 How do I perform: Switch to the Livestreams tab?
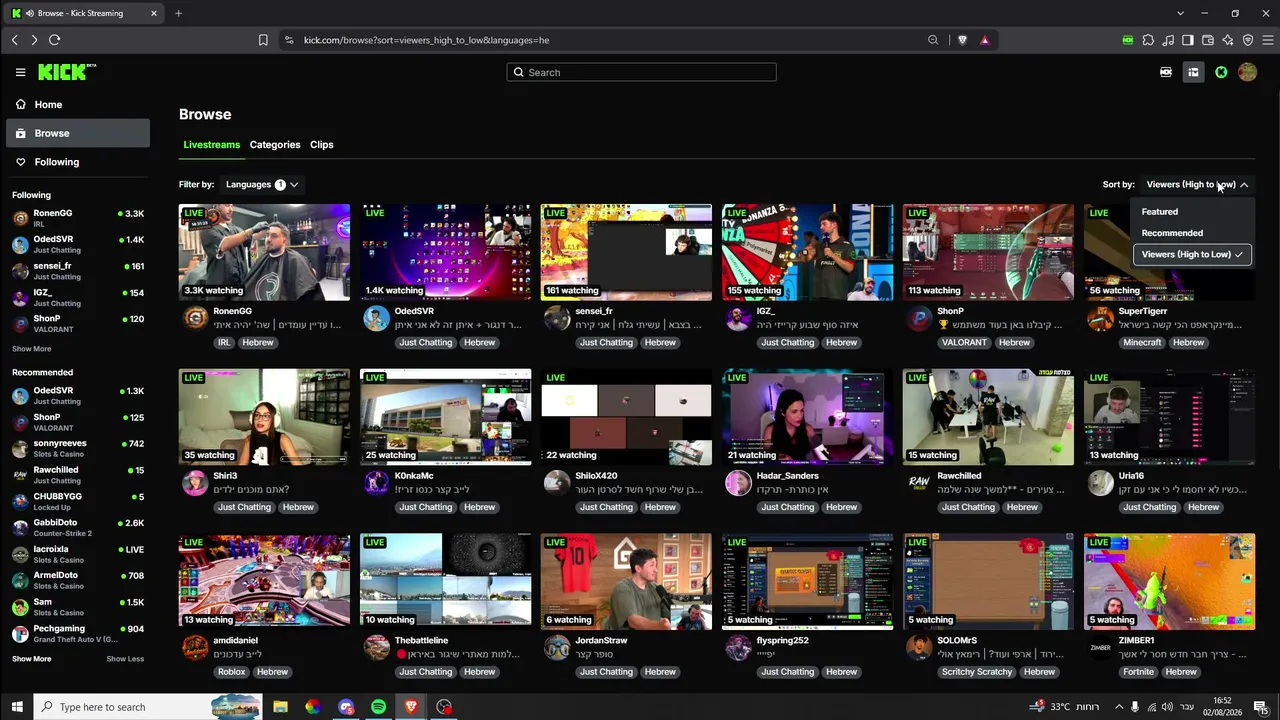pyautogui.click(x=211, y=145)
